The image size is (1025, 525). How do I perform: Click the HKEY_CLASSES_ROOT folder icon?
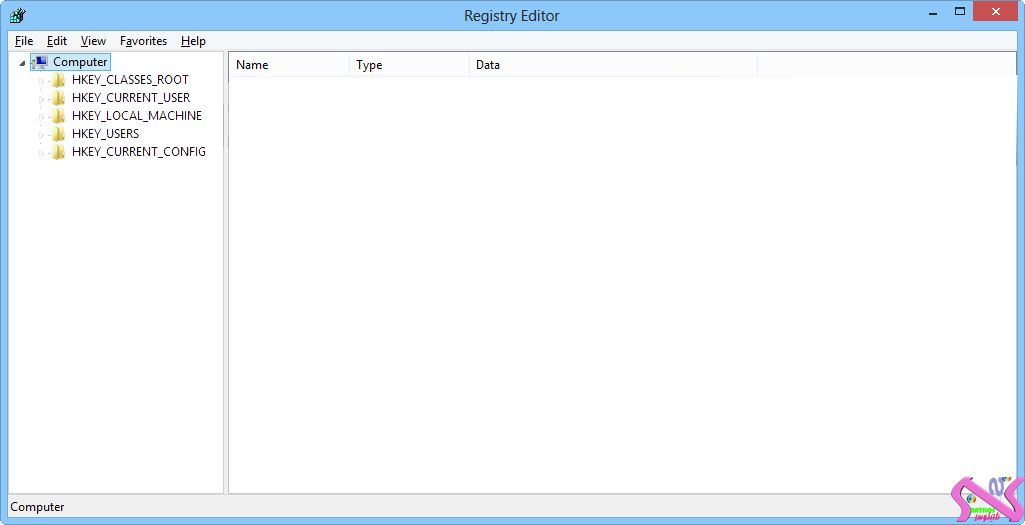tap(59, 80)
